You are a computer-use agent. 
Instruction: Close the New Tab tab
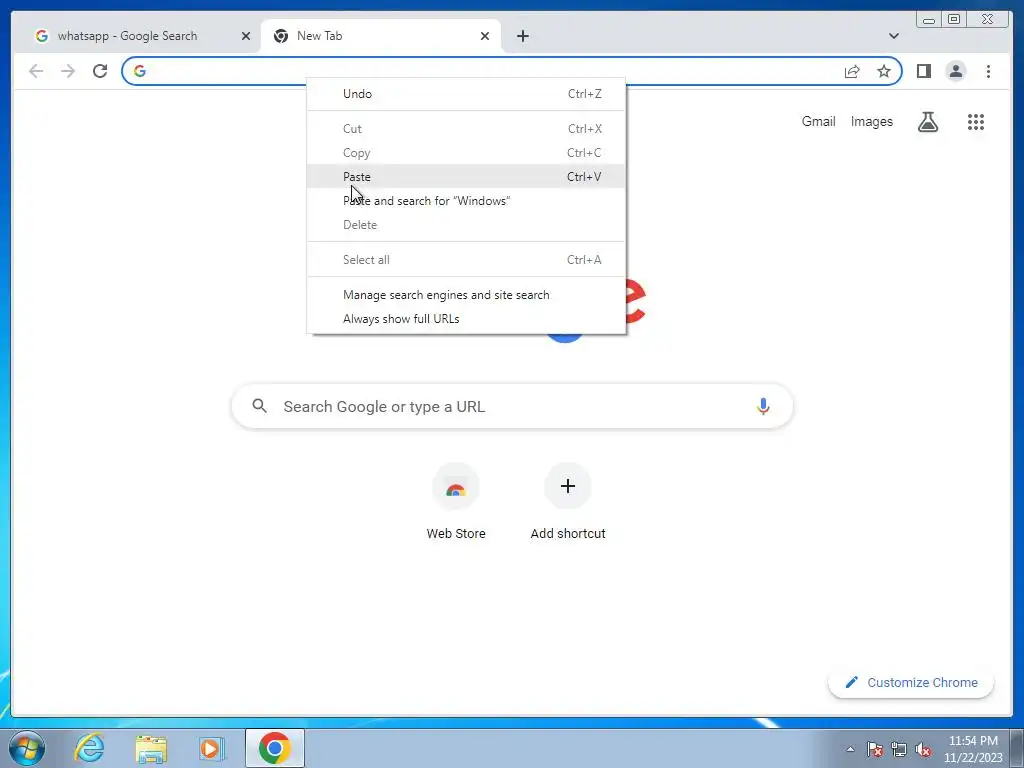[x=485, y=36]
